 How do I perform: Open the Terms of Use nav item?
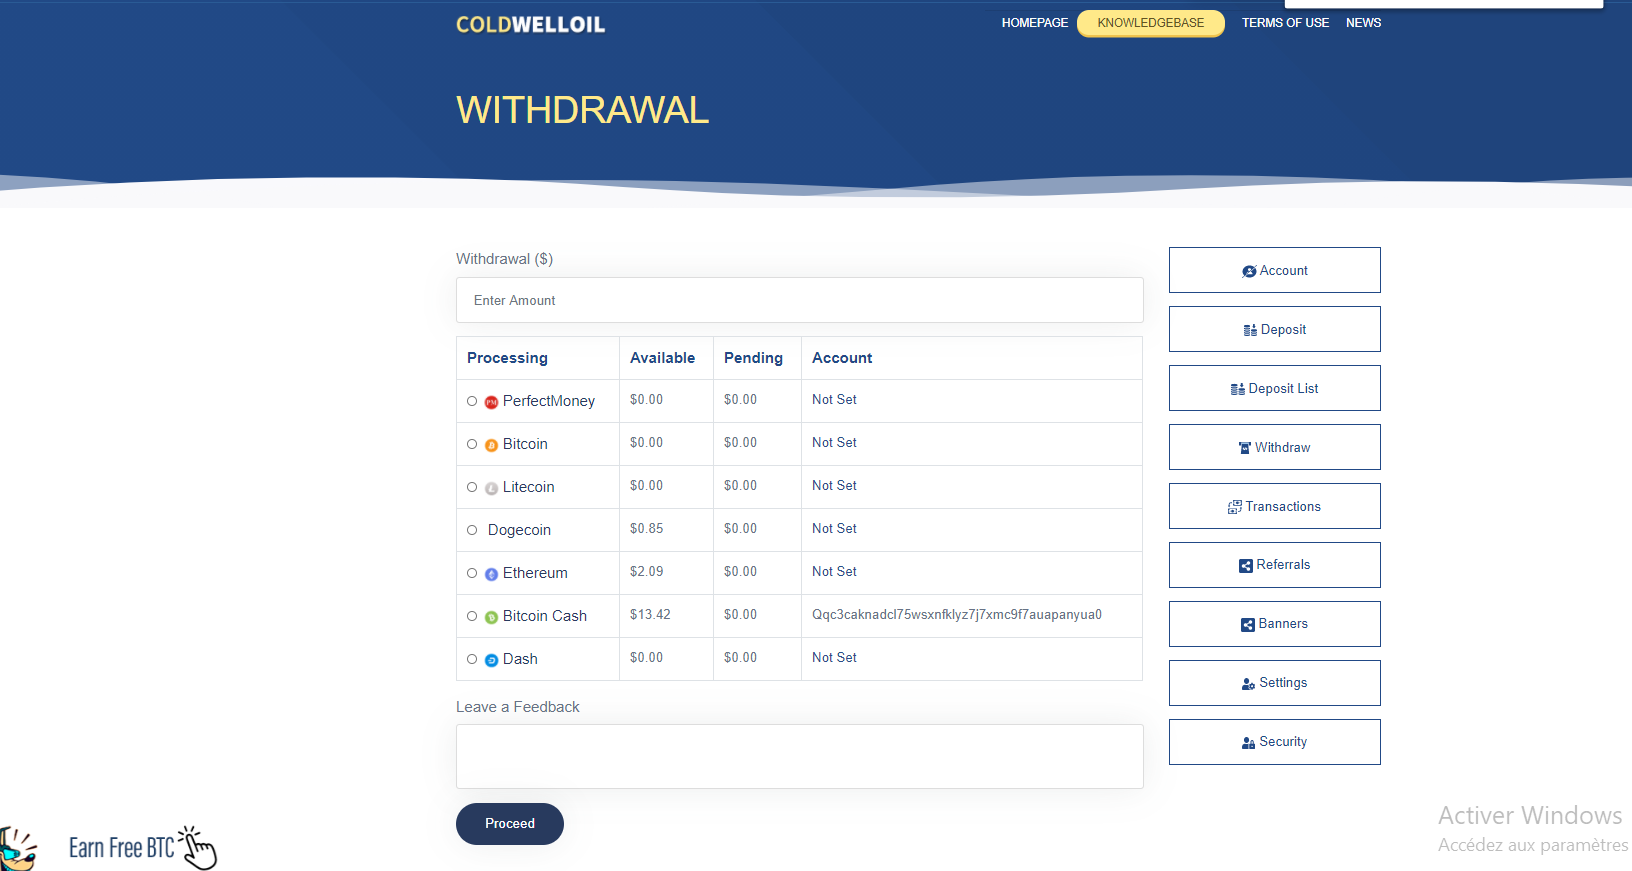(1285, 23)
